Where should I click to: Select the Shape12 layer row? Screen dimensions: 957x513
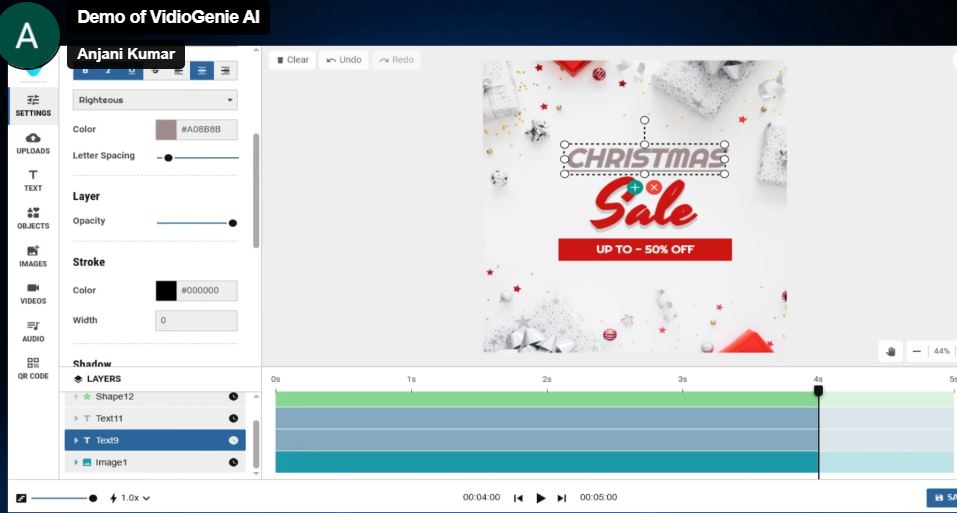click(x=155, y=396)
